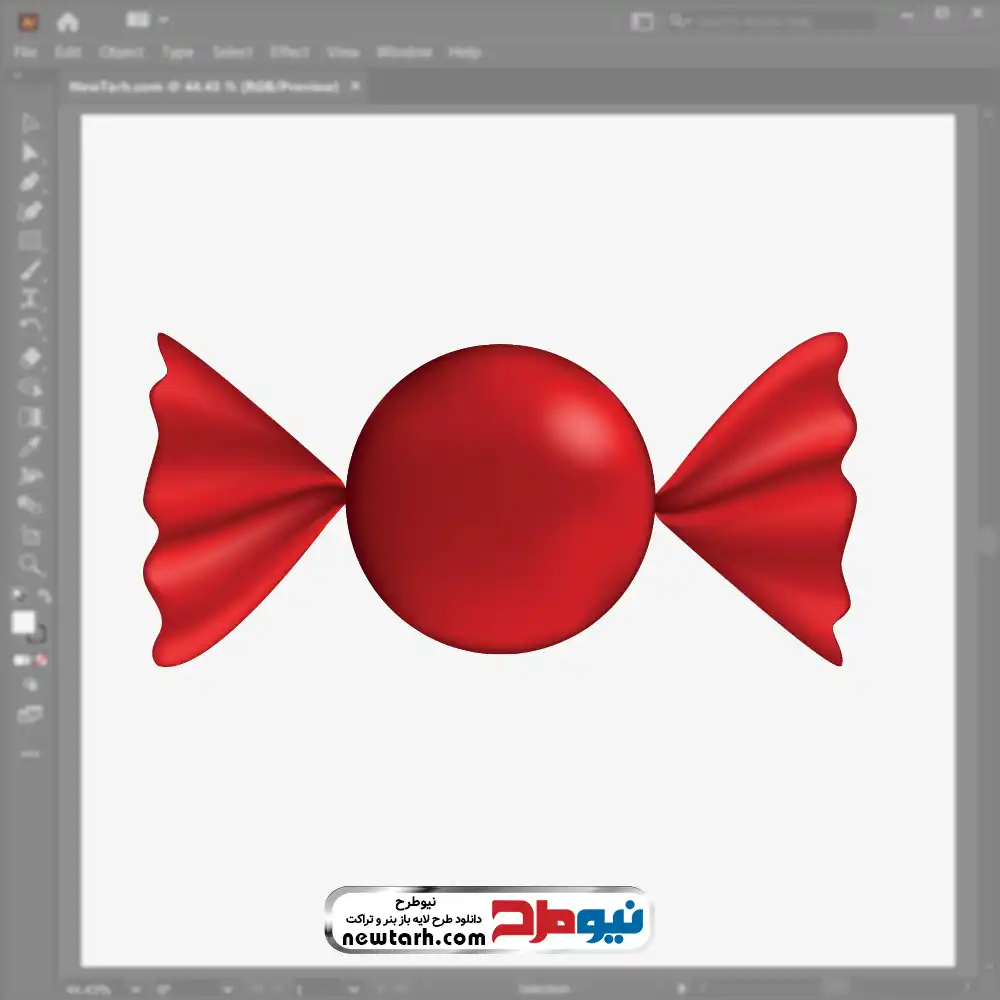
Task: Select the Selection tool arrow
Action: click(x=30, y=124)
